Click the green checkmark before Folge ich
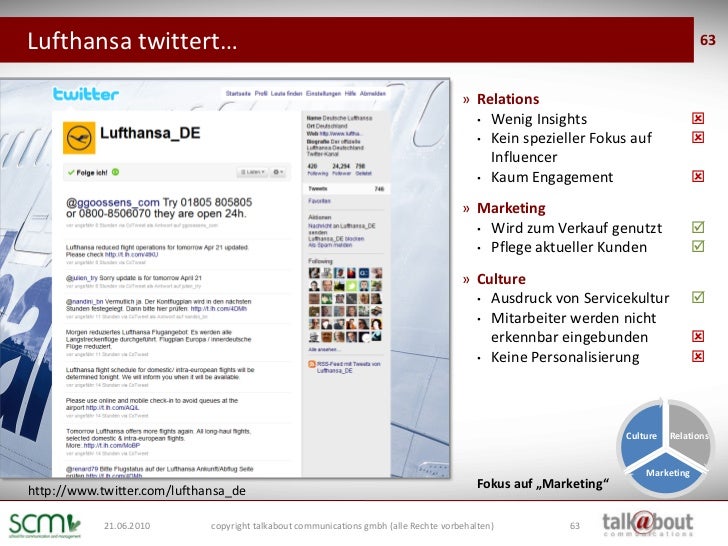This screenshot has height=546, width=728. [71, 172]
